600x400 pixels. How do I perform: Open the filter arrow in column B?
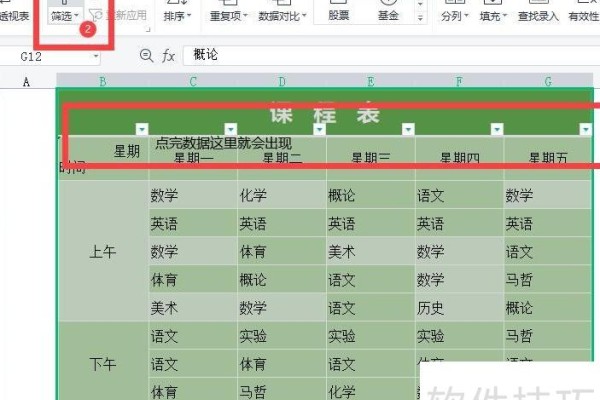pos(142,129)
